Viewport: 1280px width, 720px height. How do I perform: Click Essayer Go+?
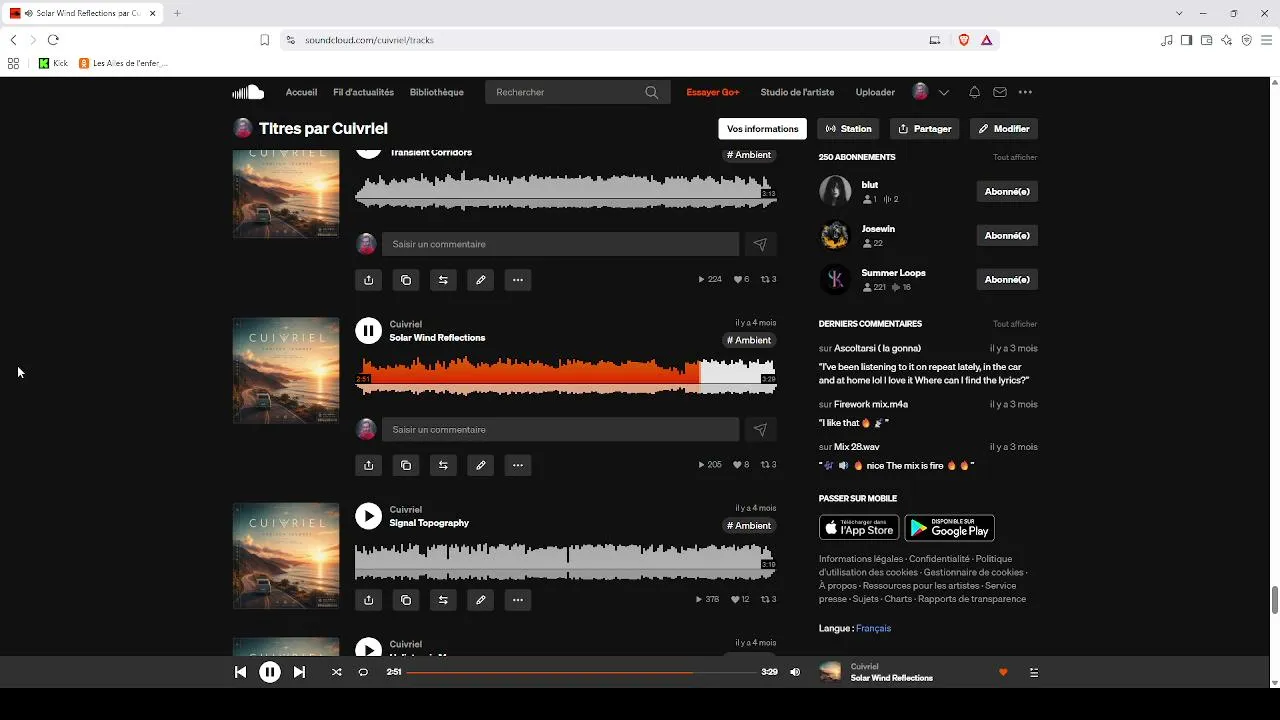tap(713, 92)
